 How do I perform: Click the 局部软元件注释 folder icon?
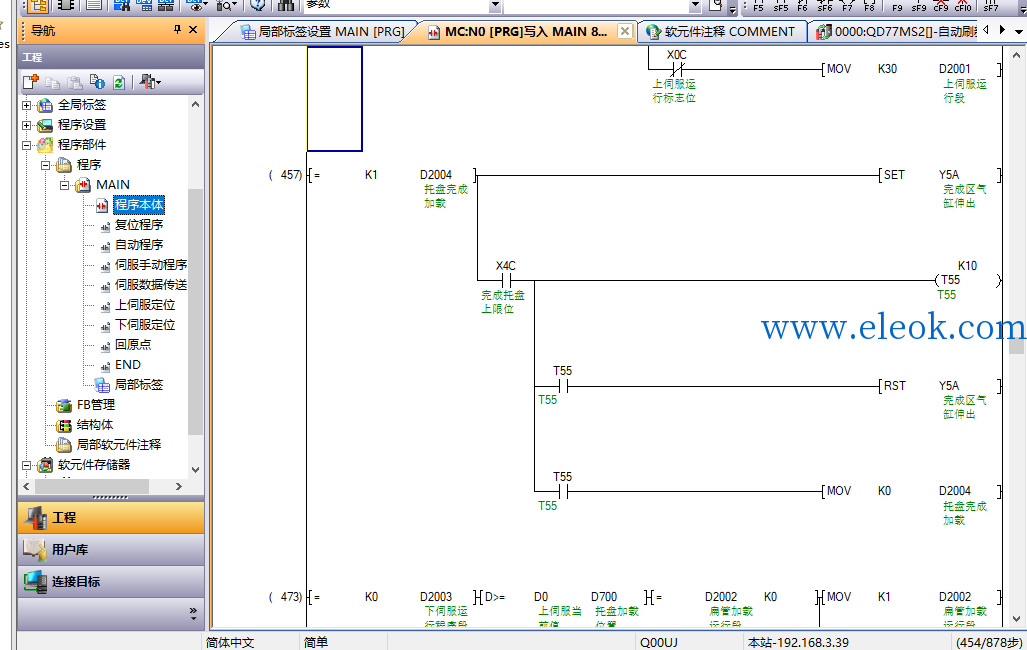tap(64, 445)
